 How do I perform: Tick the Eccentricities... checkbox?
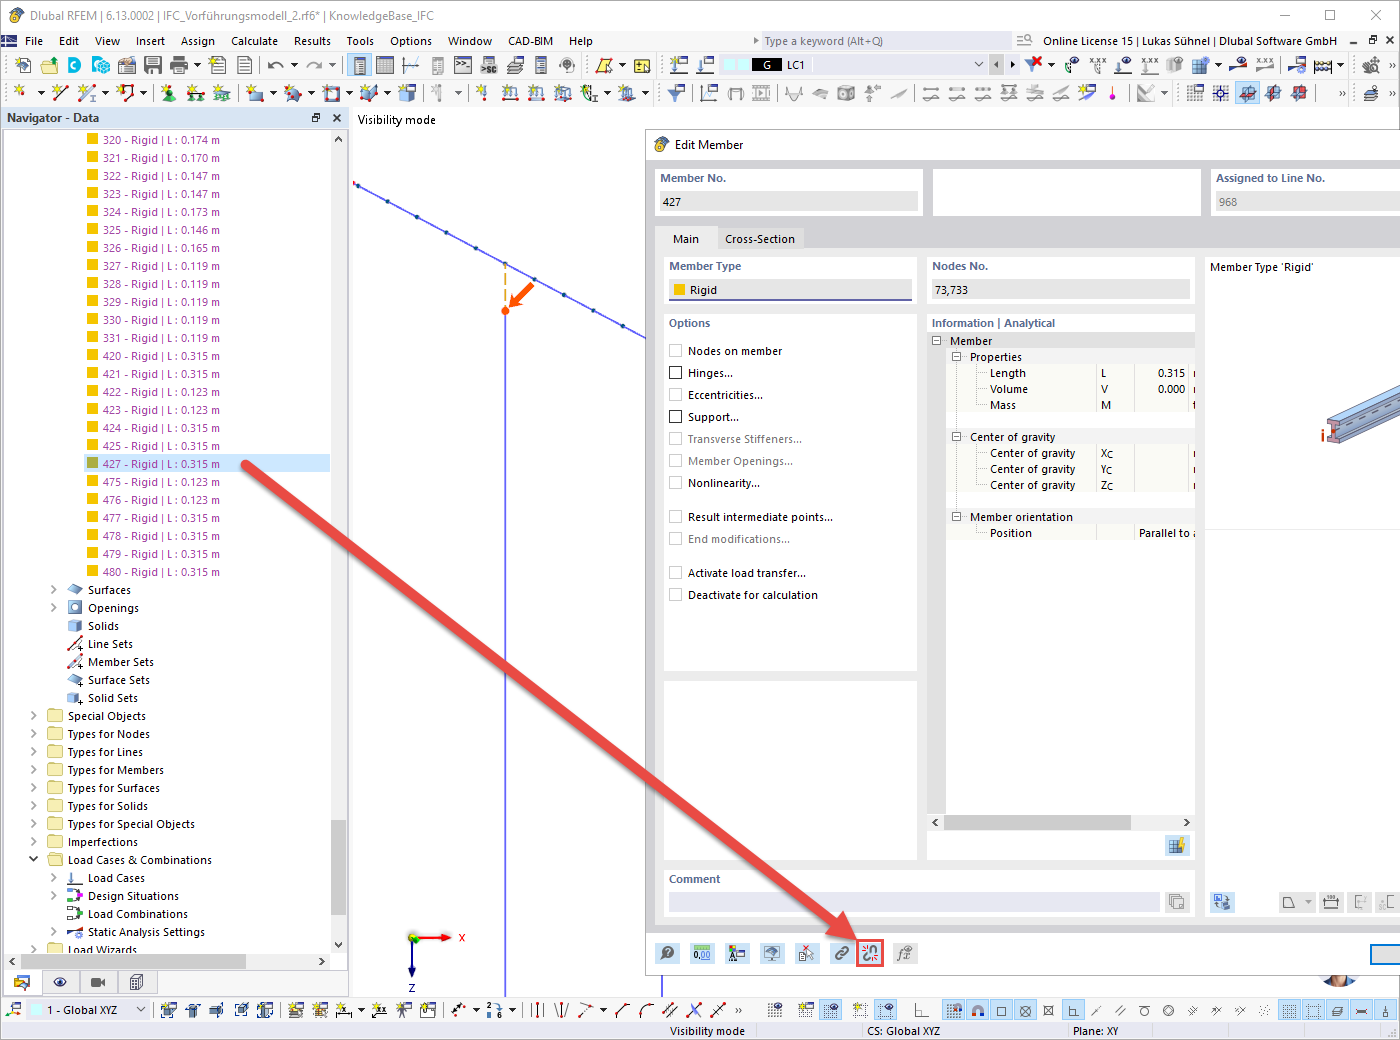coord(676,395)
